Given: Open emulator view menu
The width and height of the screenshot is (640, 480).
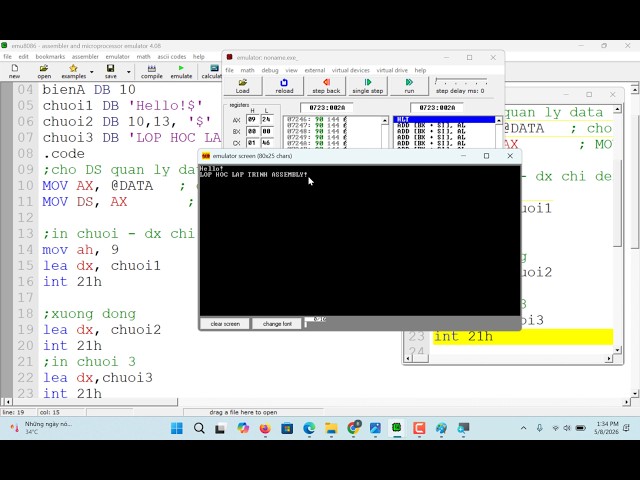Looking at the screenshot, I should [291, 70].
